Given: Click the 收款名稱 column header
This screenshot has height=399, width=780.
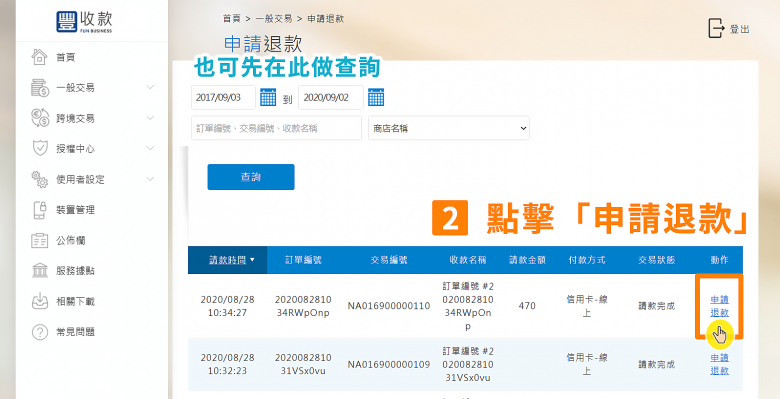Looking at the screenshot, I should [467, 260].
